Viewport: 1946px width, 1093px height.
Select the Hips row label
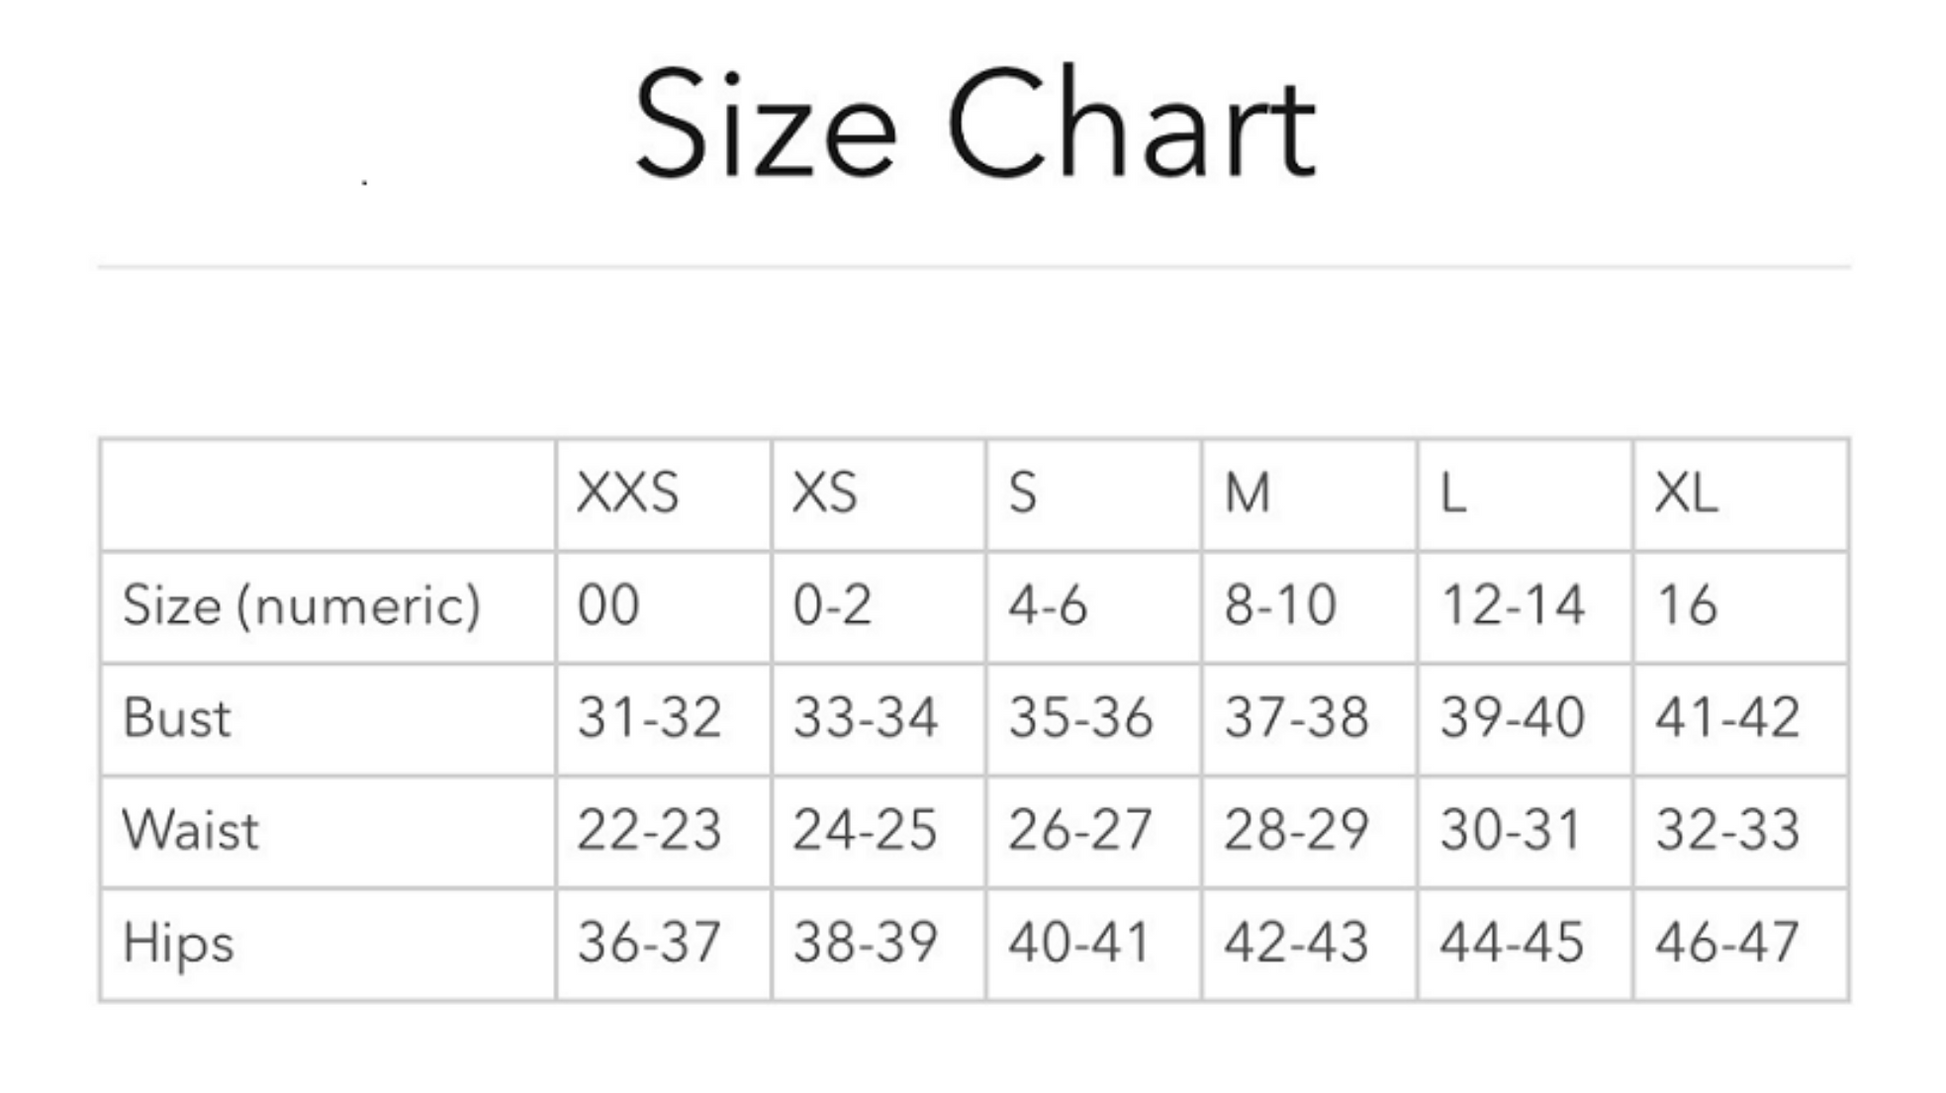coord(178,943)
